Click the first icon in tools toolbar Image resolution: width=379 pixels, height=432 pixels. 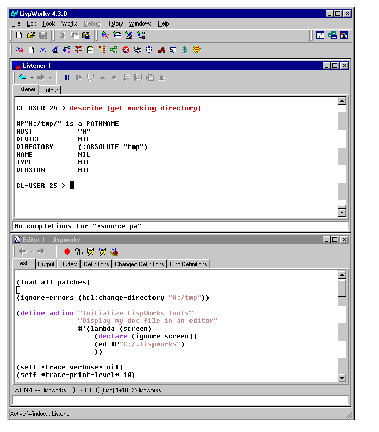pos(19,50)
